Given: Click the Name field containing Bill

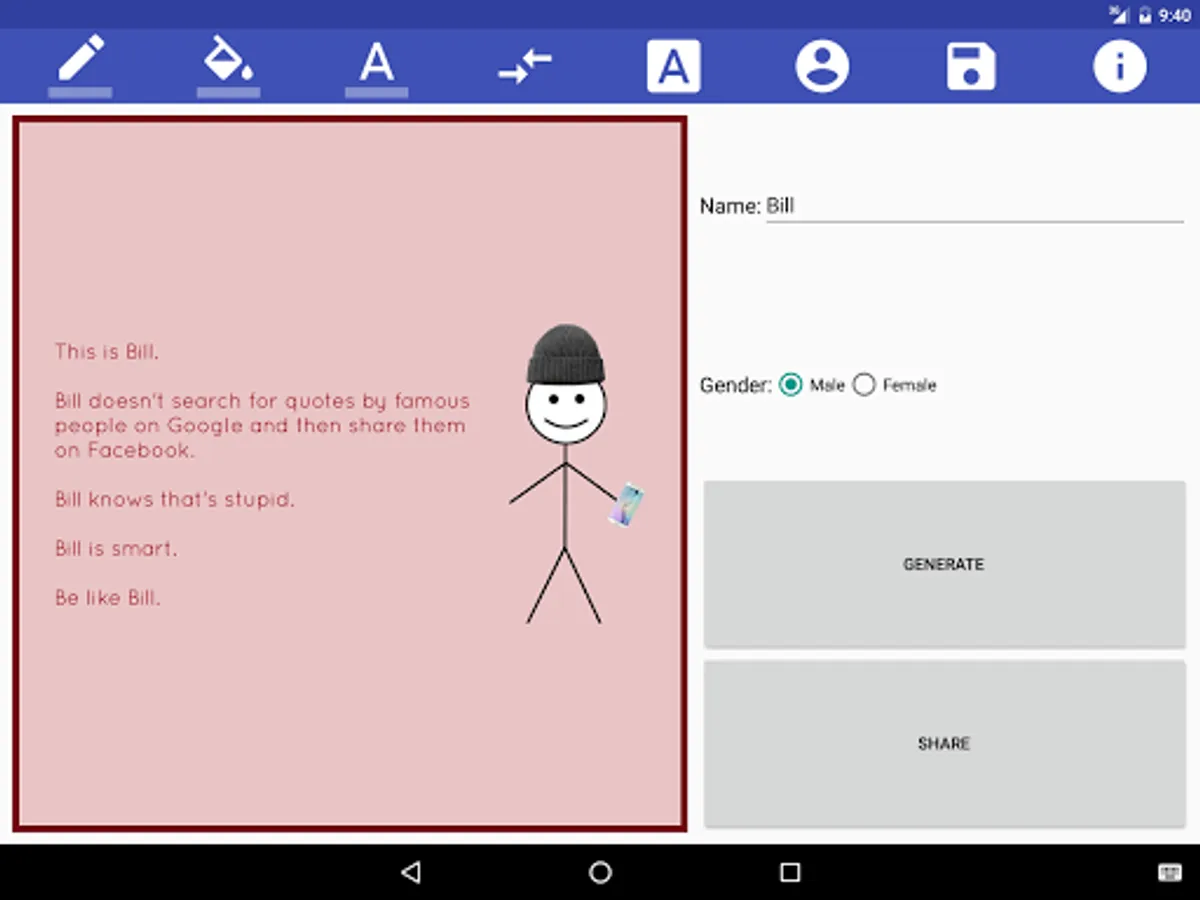Looking at the screenshot, I should [975, 206].
